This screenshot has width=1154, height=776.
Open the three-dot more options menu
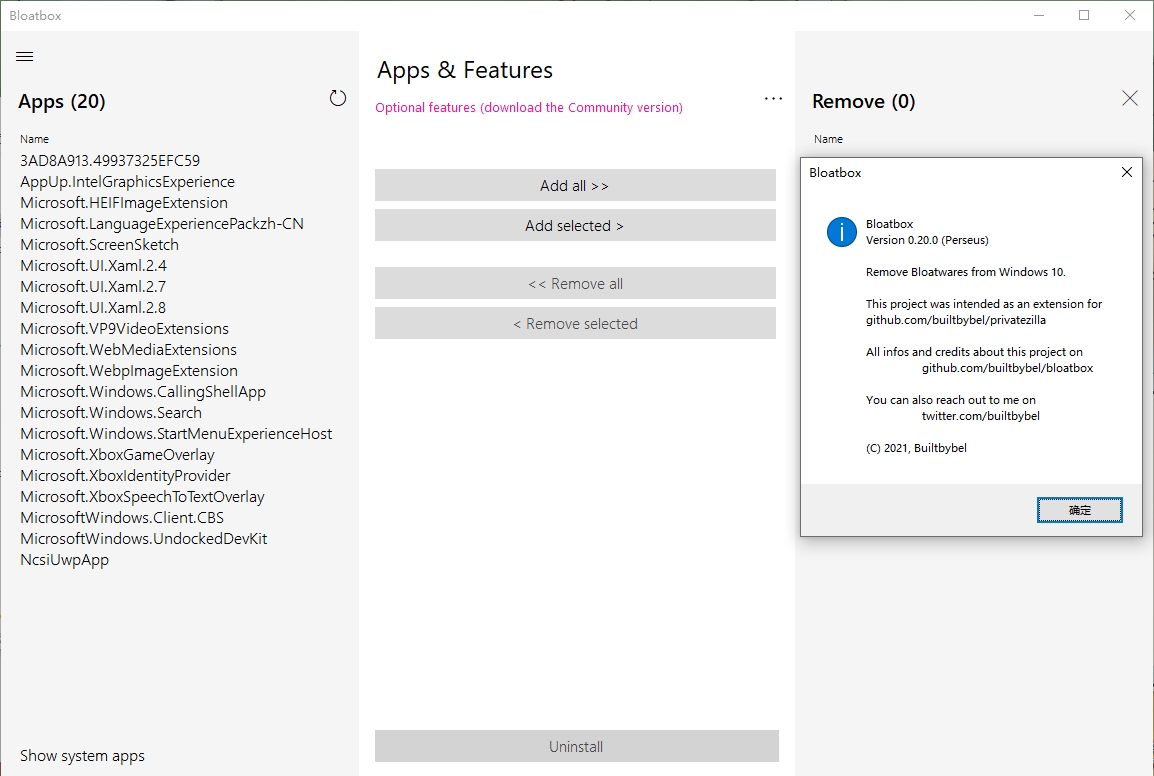coord(773,99)
